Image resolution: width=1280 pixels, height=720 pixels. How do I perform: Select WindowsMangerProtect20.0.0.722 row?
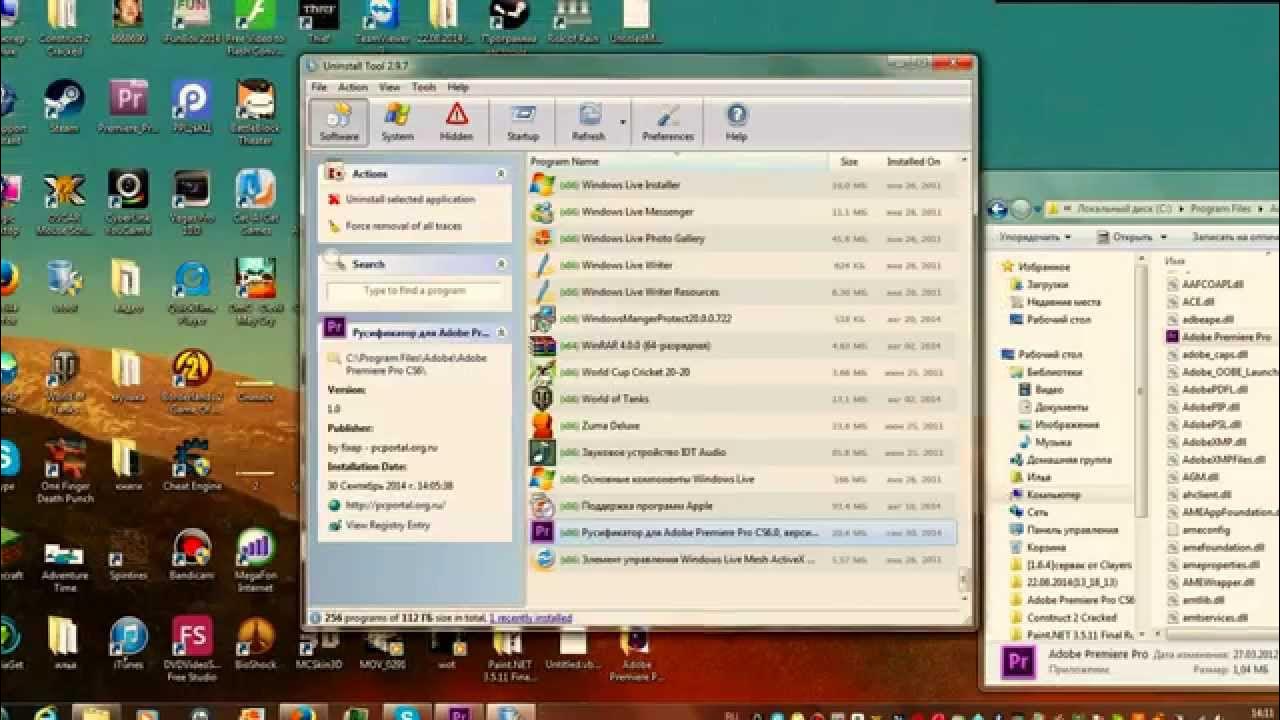pos(742,319)
